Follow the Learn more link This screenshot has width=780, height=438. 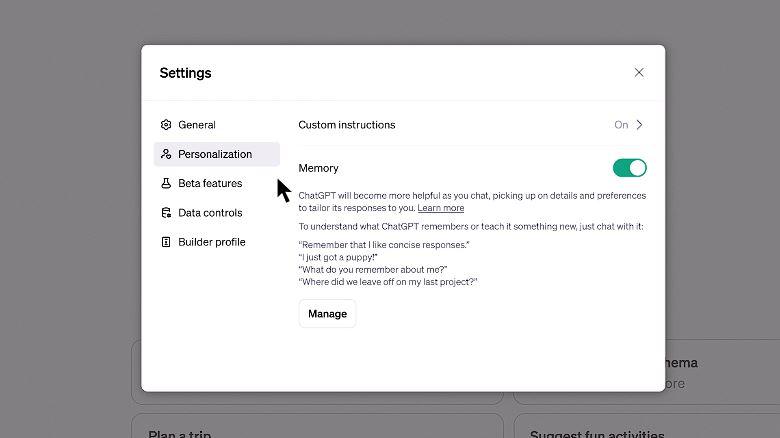click(441, 208)
